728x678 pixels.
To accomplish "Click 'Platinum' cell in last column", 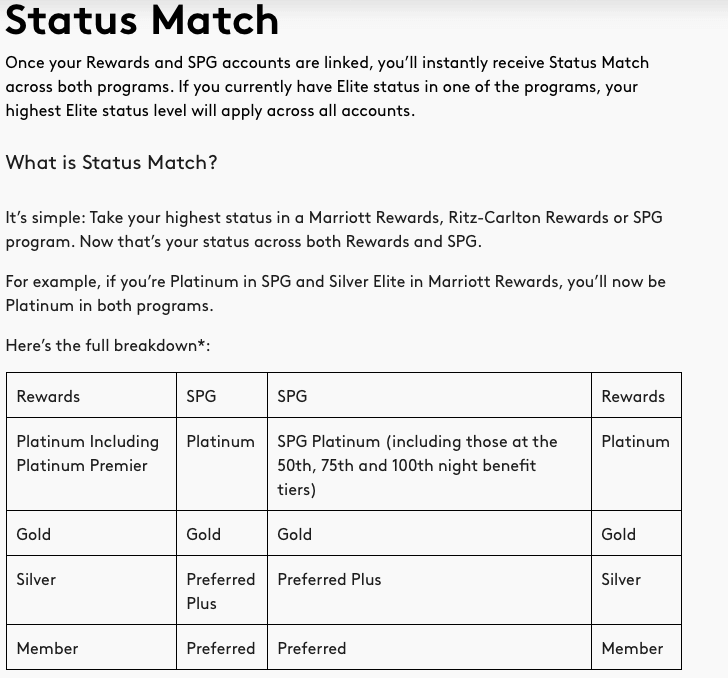I will (x=637, y=464).
